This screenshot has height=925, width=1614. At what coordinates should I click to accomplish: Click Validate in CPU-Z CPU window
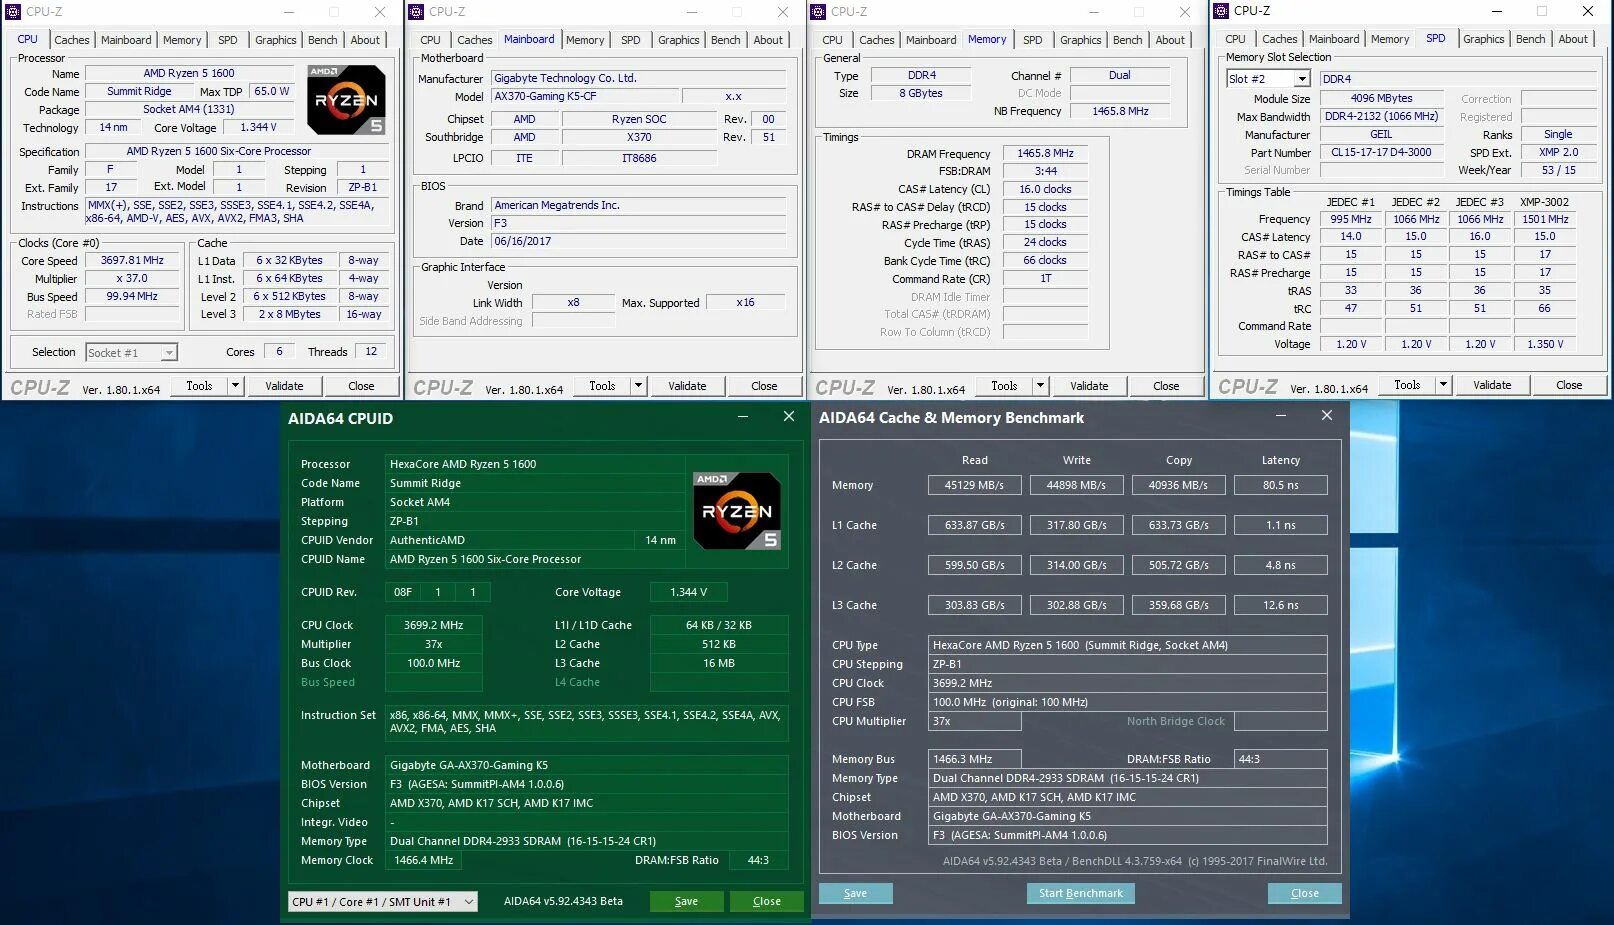[284, 386]
